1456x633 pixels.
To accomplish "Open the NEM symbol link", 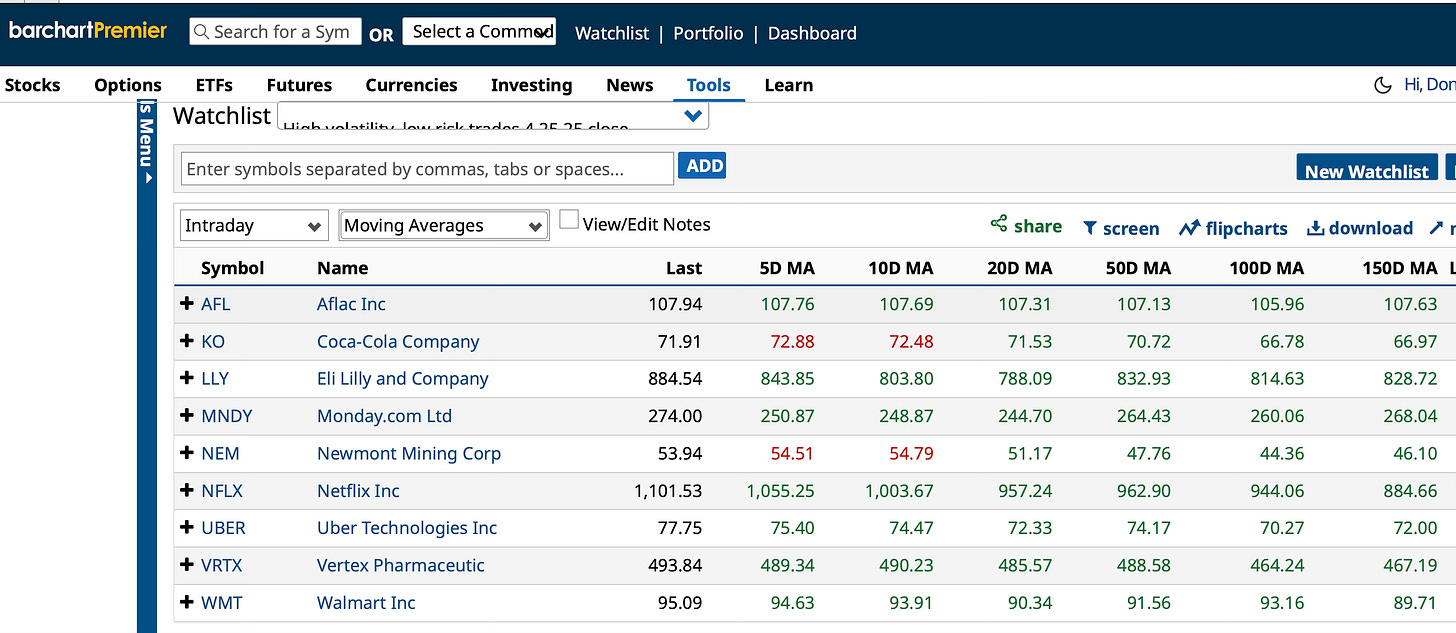I will [x=220, y=453].
